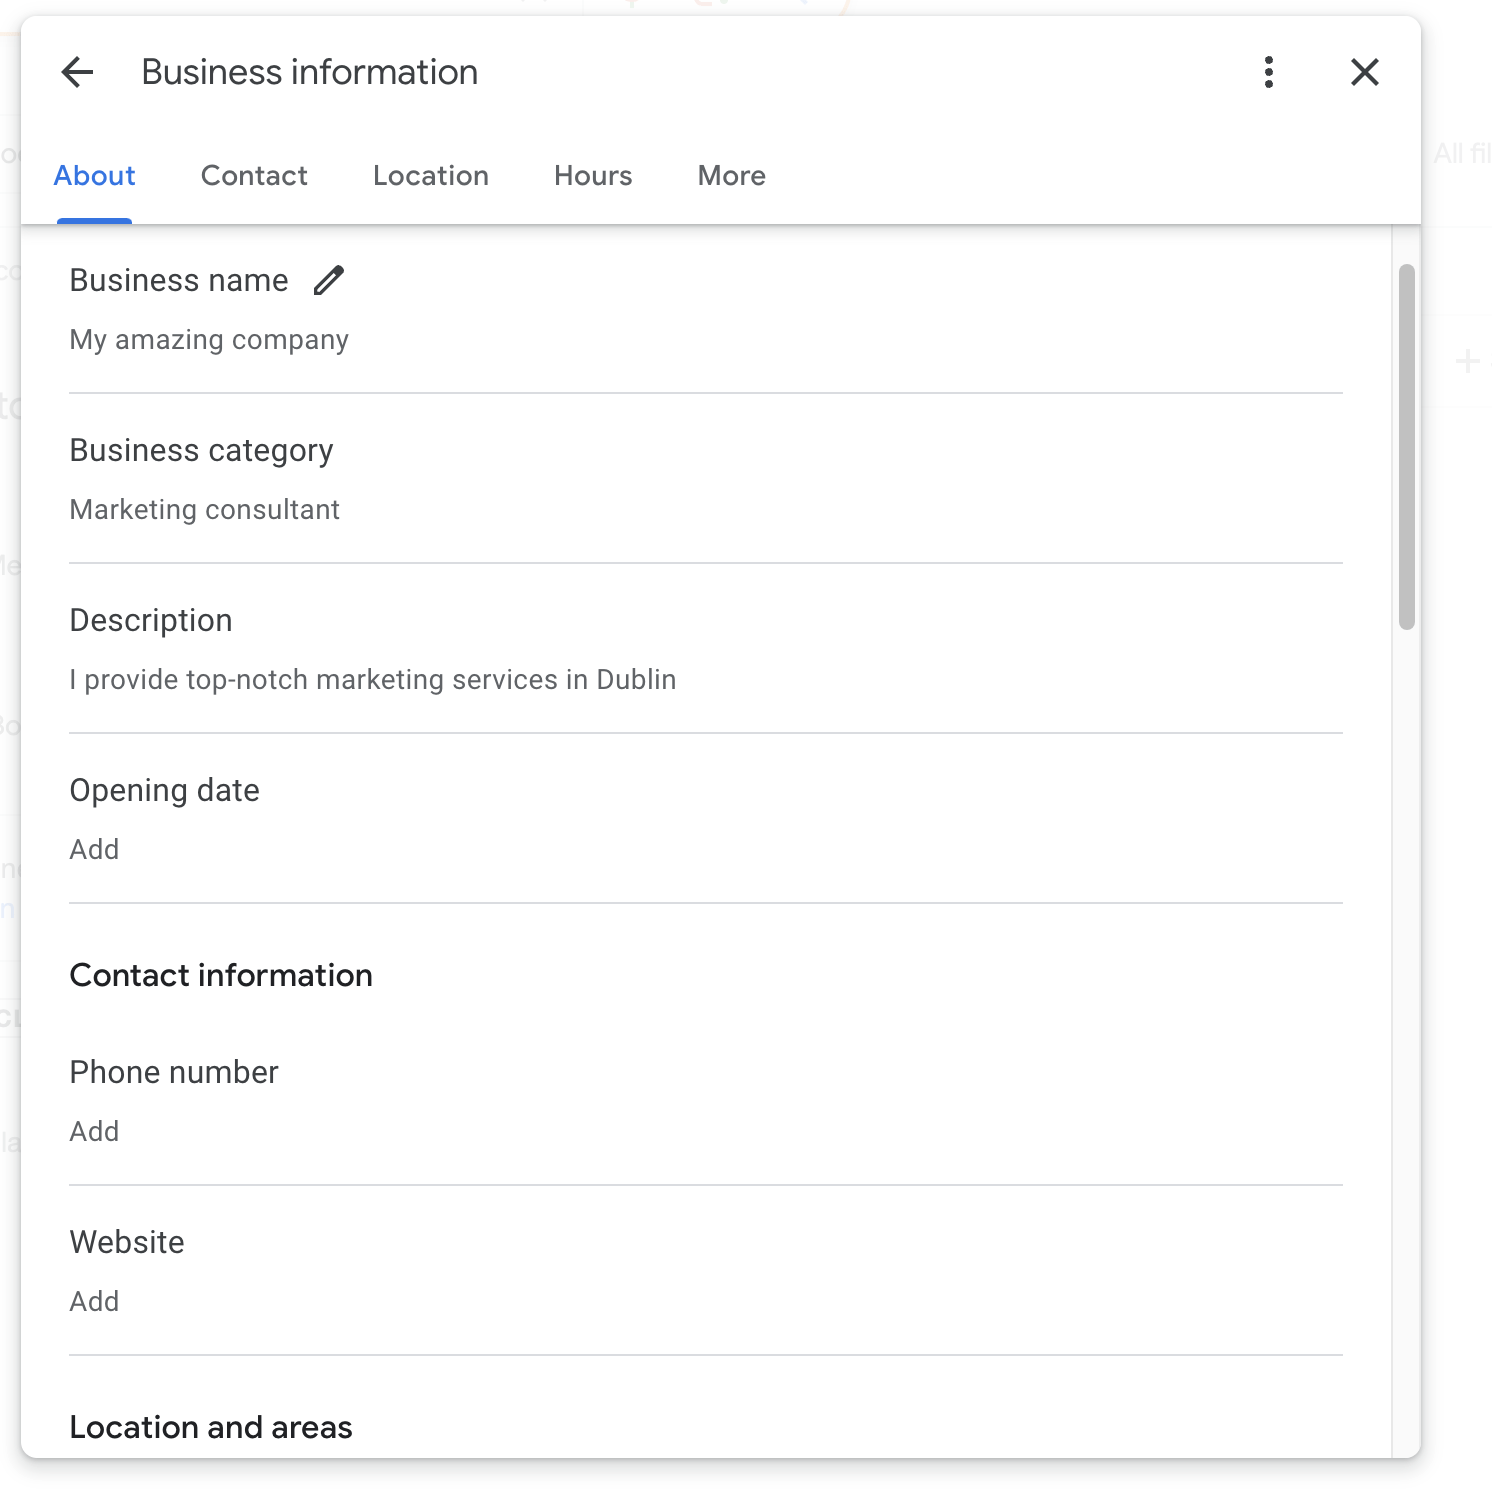Select the About tab
The height and width of the screenshot is (1510, 1492).
click(94, 176)
